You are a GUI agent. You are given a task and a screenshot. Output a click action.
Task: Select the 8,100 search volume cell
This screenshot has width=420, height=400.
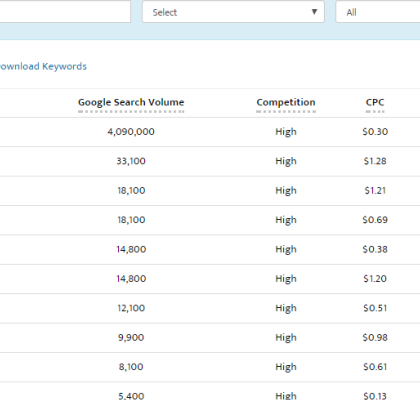pos(131,367)
